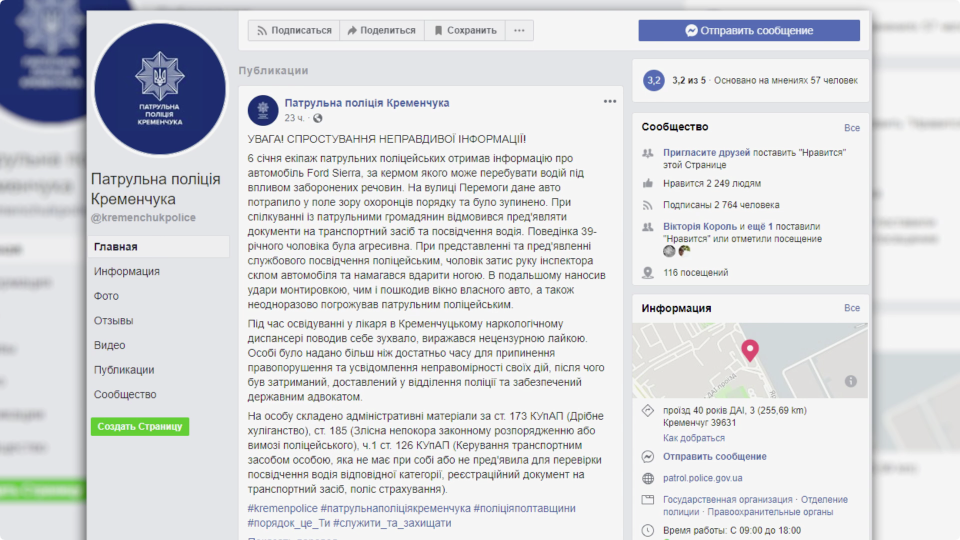The width and height of the screenshot is (960, 540).
Task: Click the website globe icon
Action: (x=648, y=478)
